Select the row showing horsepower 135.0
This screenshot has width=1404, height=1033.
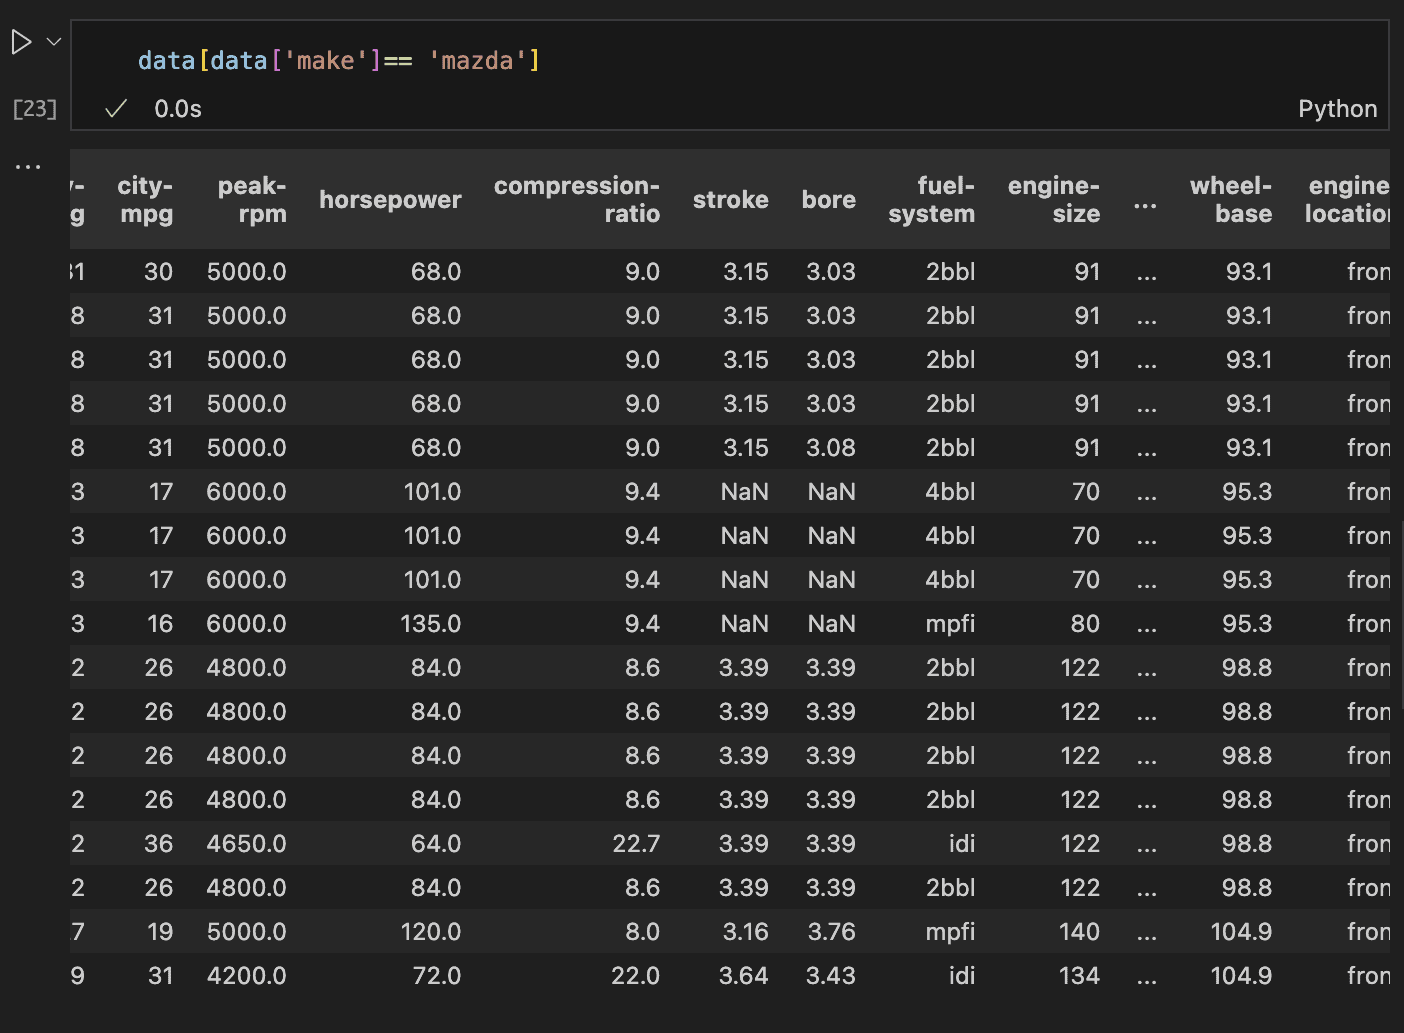(x=431, y=623)
